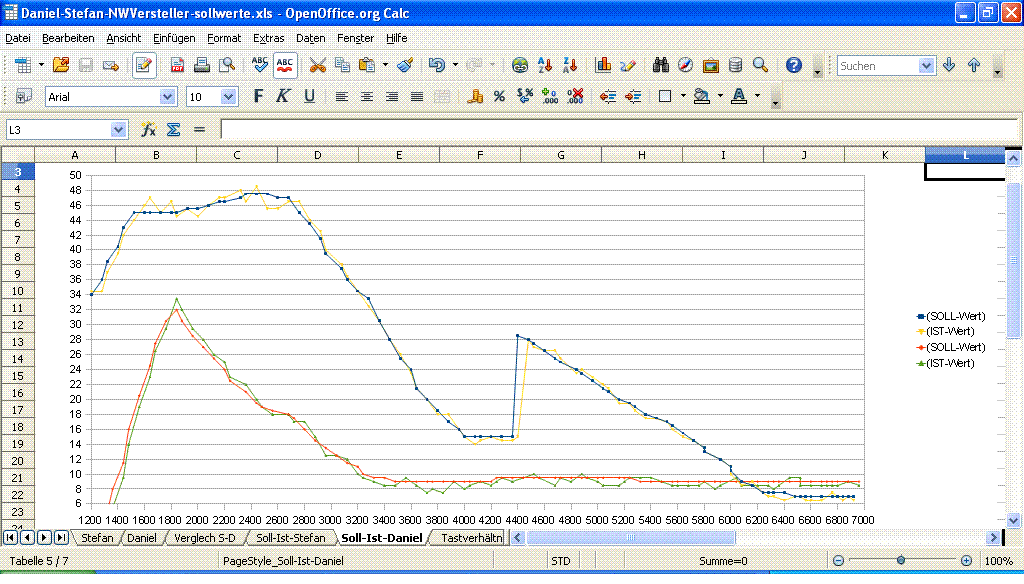Click the formula input line
This screenshot has height=584, width=1024.
point(620,129)
